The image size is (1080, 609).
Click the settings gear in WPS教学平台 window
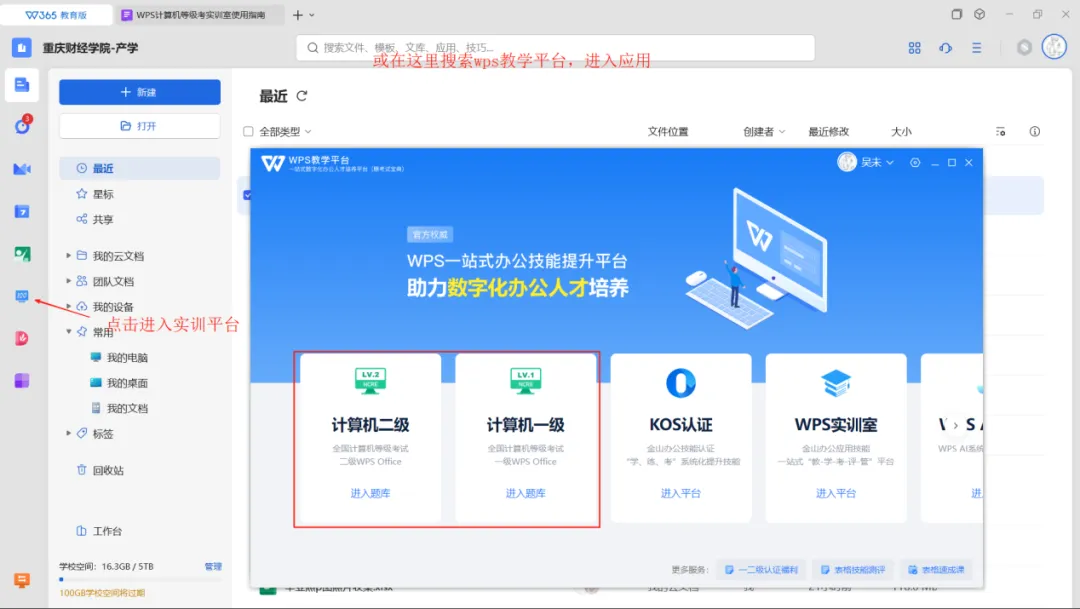click(915, 163)
